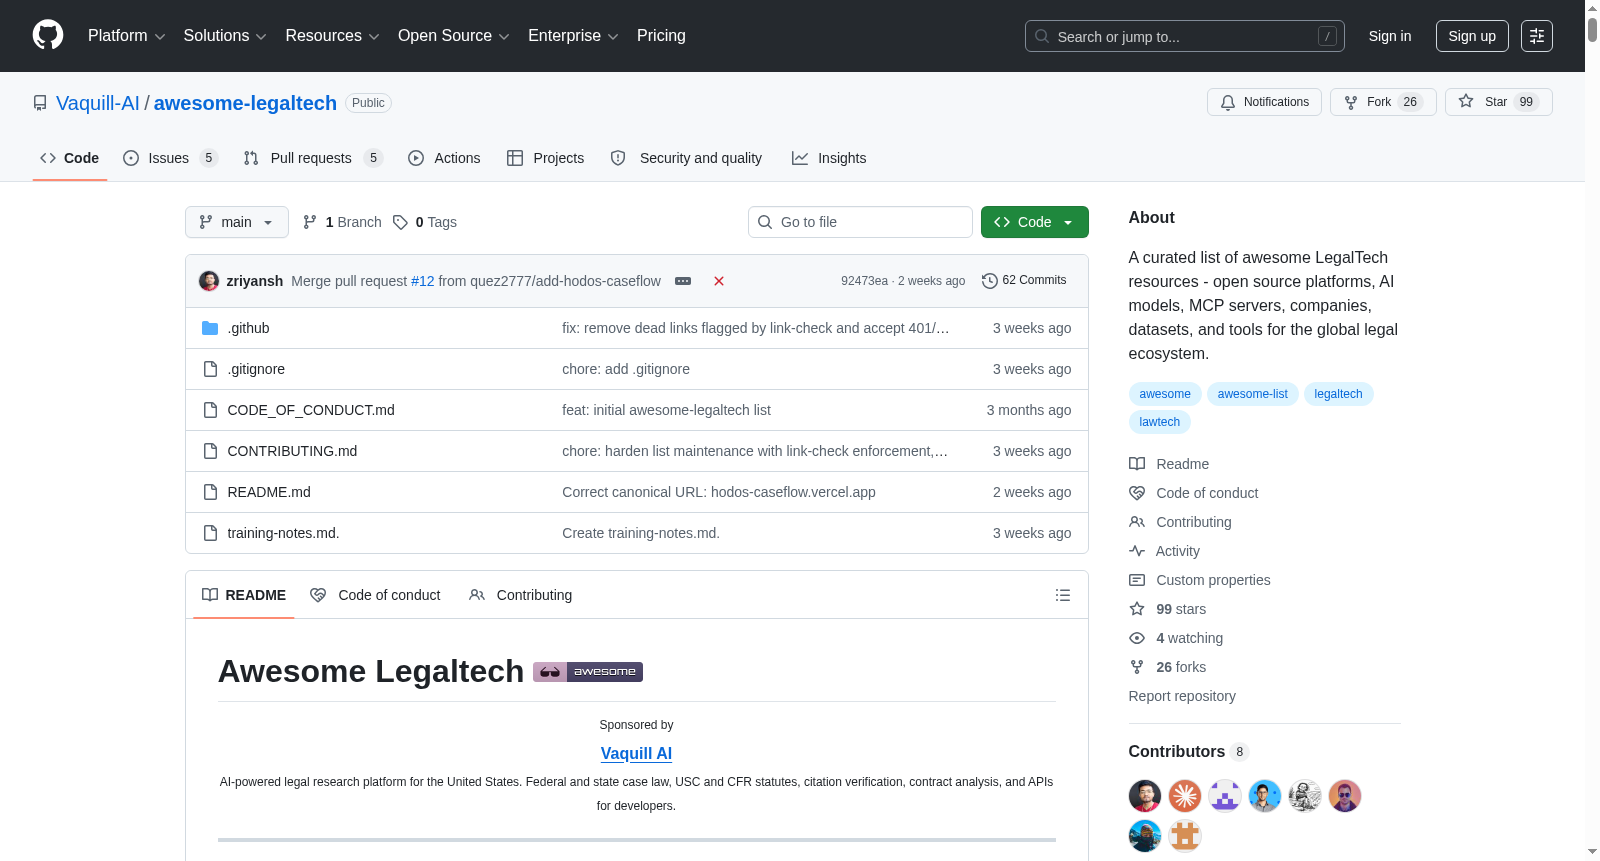Image resolution: width=1600 pixels, height=861 pixels.
Task: Click the Search or jump to field
Action: [1185, 36]
